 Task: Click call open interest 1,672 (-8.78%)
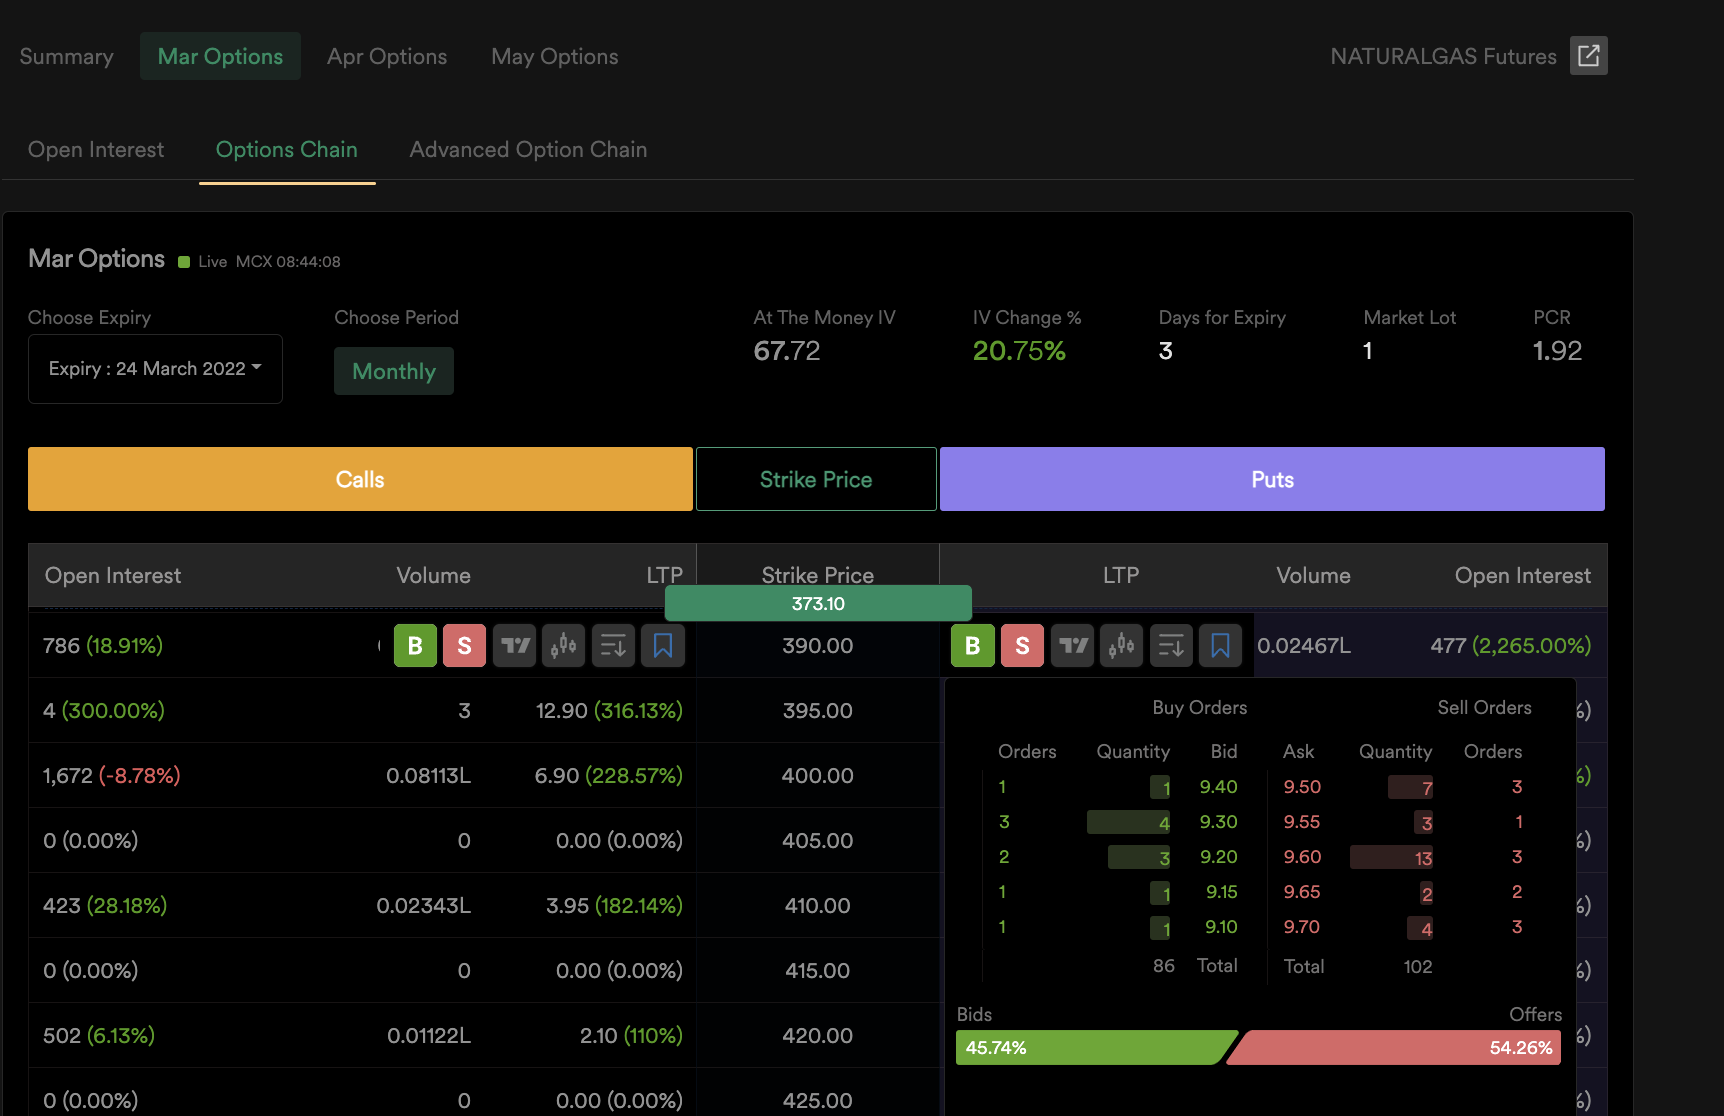click(112, 776)
